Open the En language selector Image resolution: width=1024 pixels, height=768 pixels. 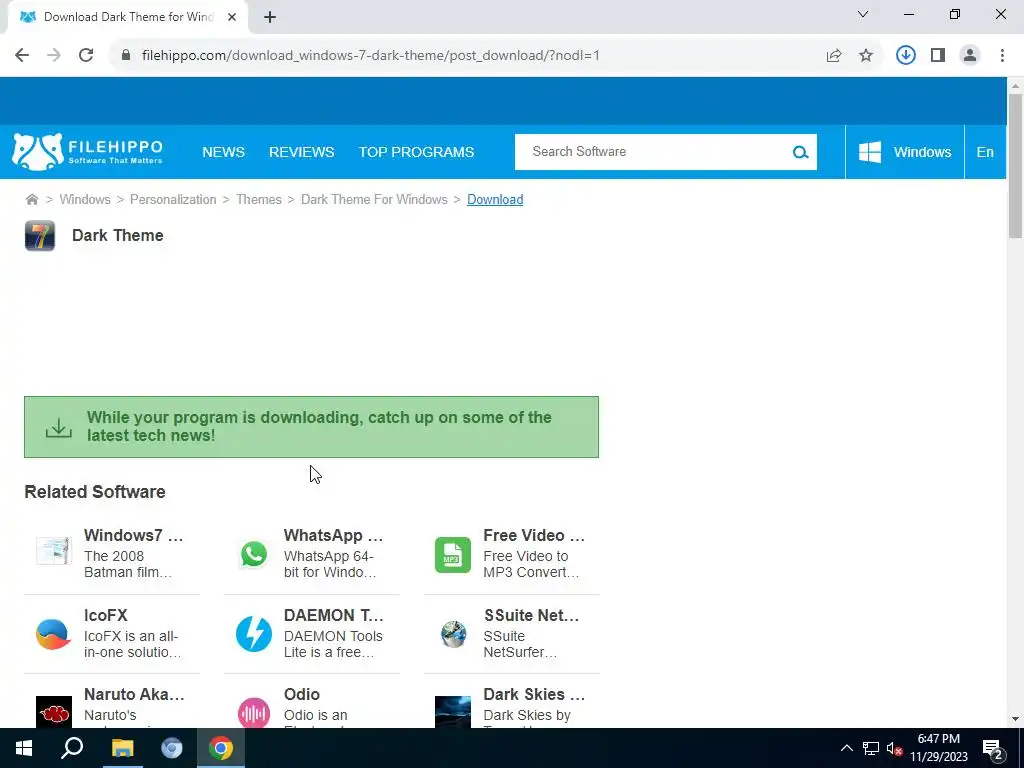985,152
